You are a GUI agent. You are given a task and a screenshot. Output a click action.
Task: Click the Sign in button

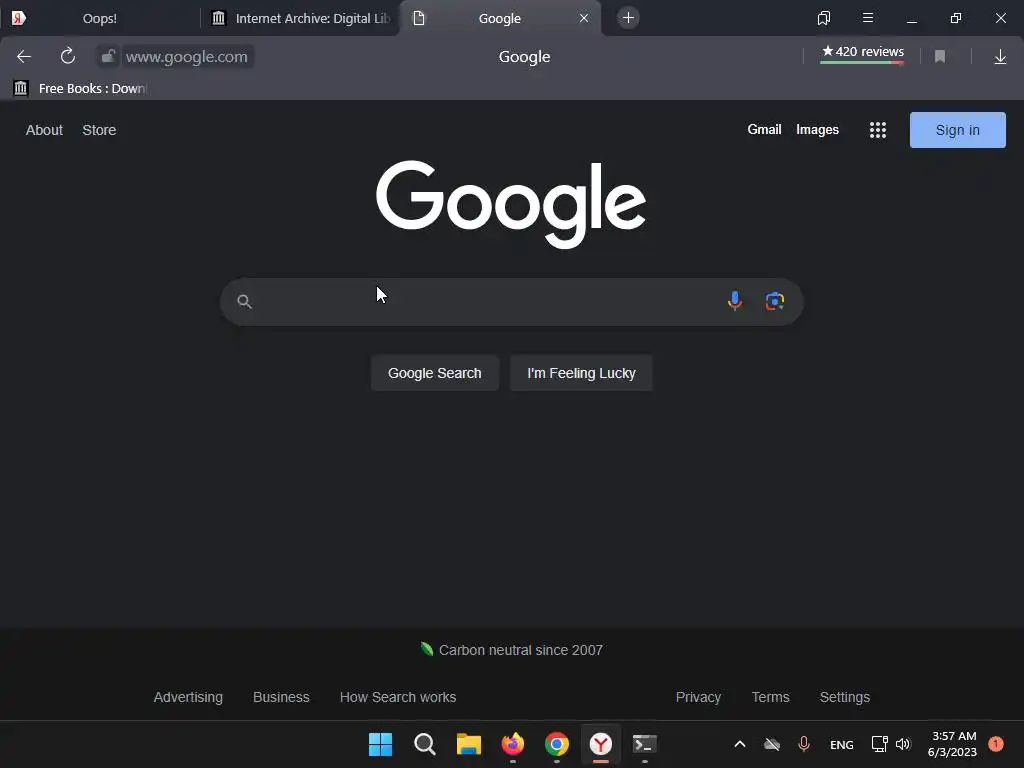pyautogui.click(x=957, y=130)
